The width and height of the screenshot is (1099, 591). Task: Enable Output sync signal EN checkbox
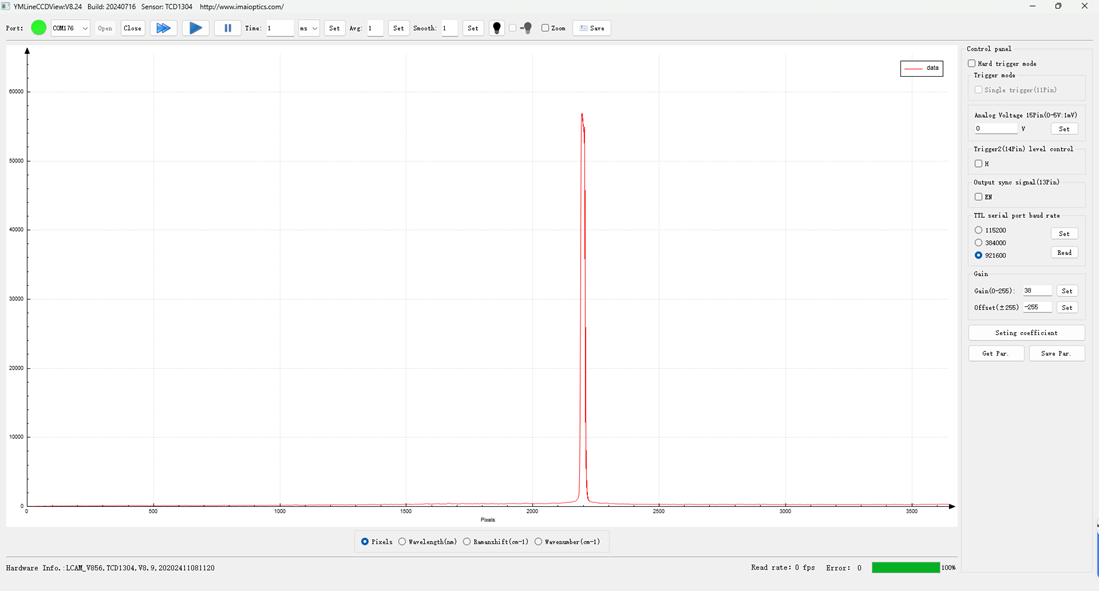[978, 197]
